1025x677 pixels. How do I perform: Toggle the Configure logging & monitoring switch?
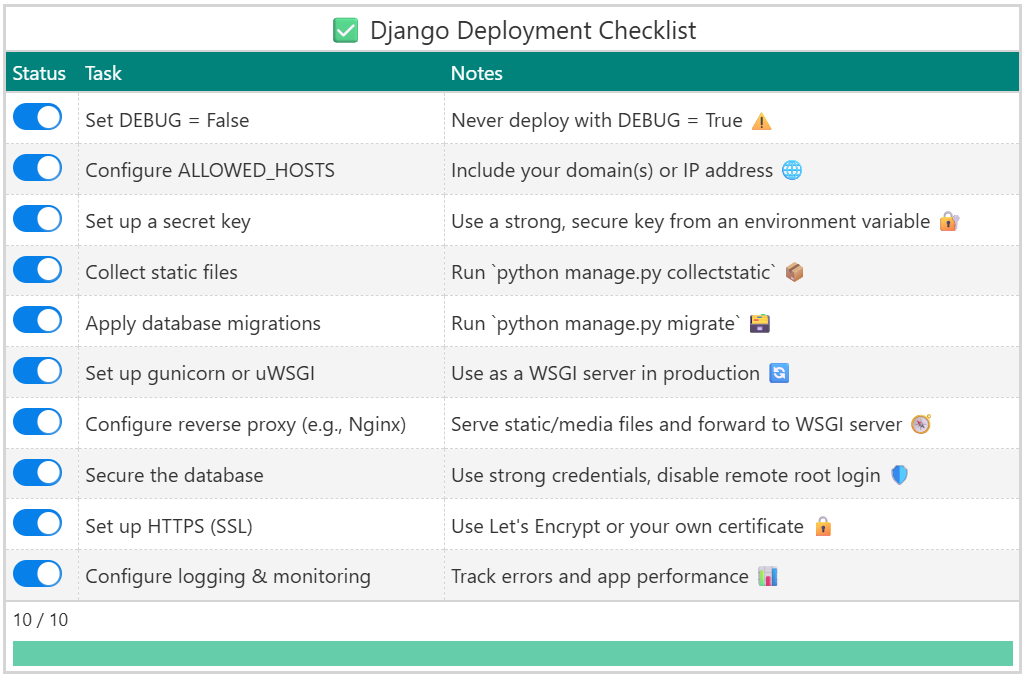tap(37, 574)
